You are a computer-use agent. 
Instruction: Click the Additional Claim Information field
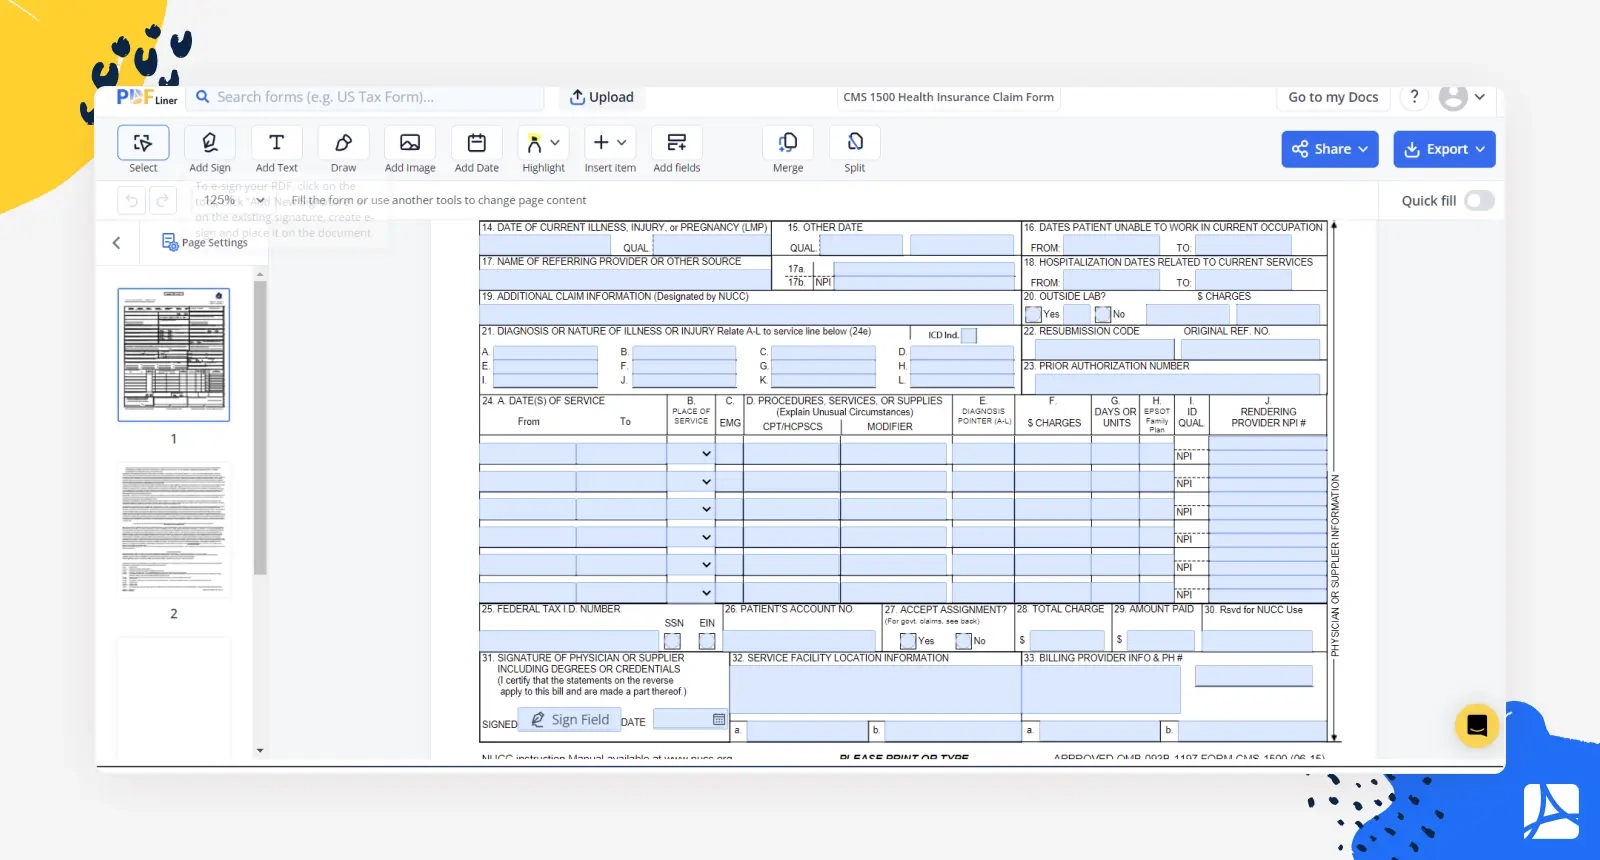746,313
